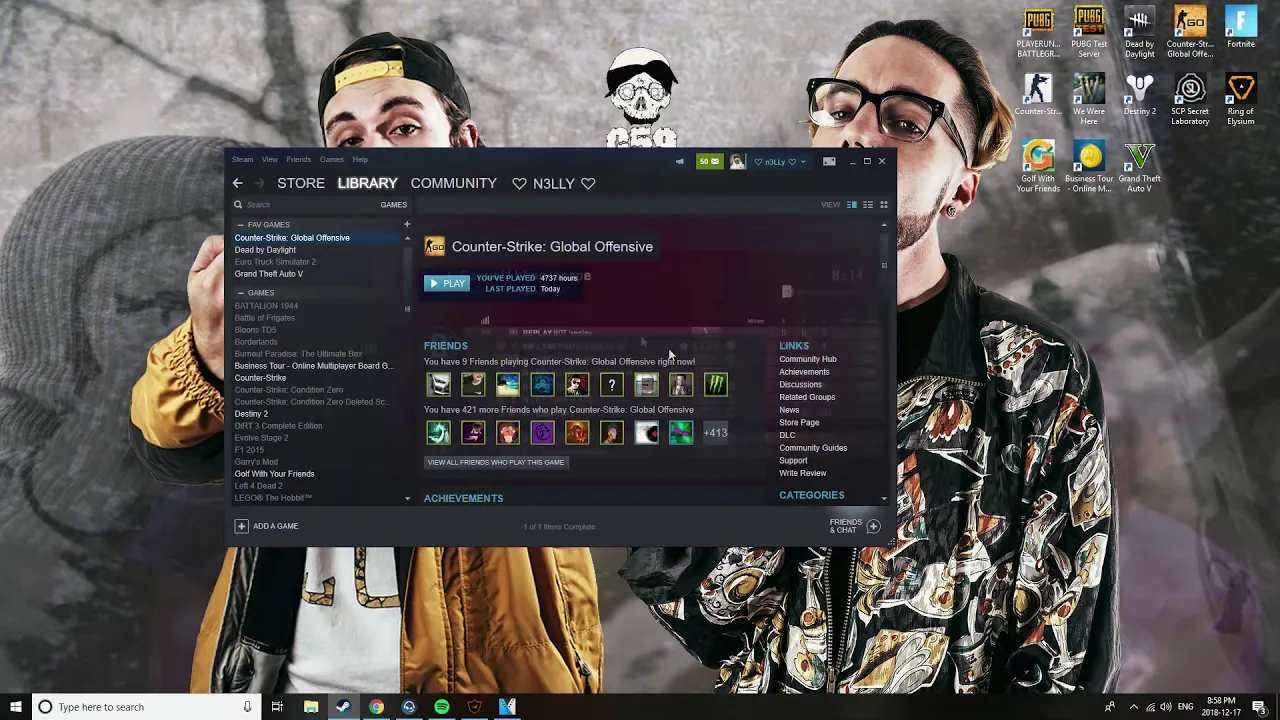Image resolution: width=1280 pixels, height=720 pixels.
Task: Open Business Tour desktop shortcut
Action: tap(1089, 166)
